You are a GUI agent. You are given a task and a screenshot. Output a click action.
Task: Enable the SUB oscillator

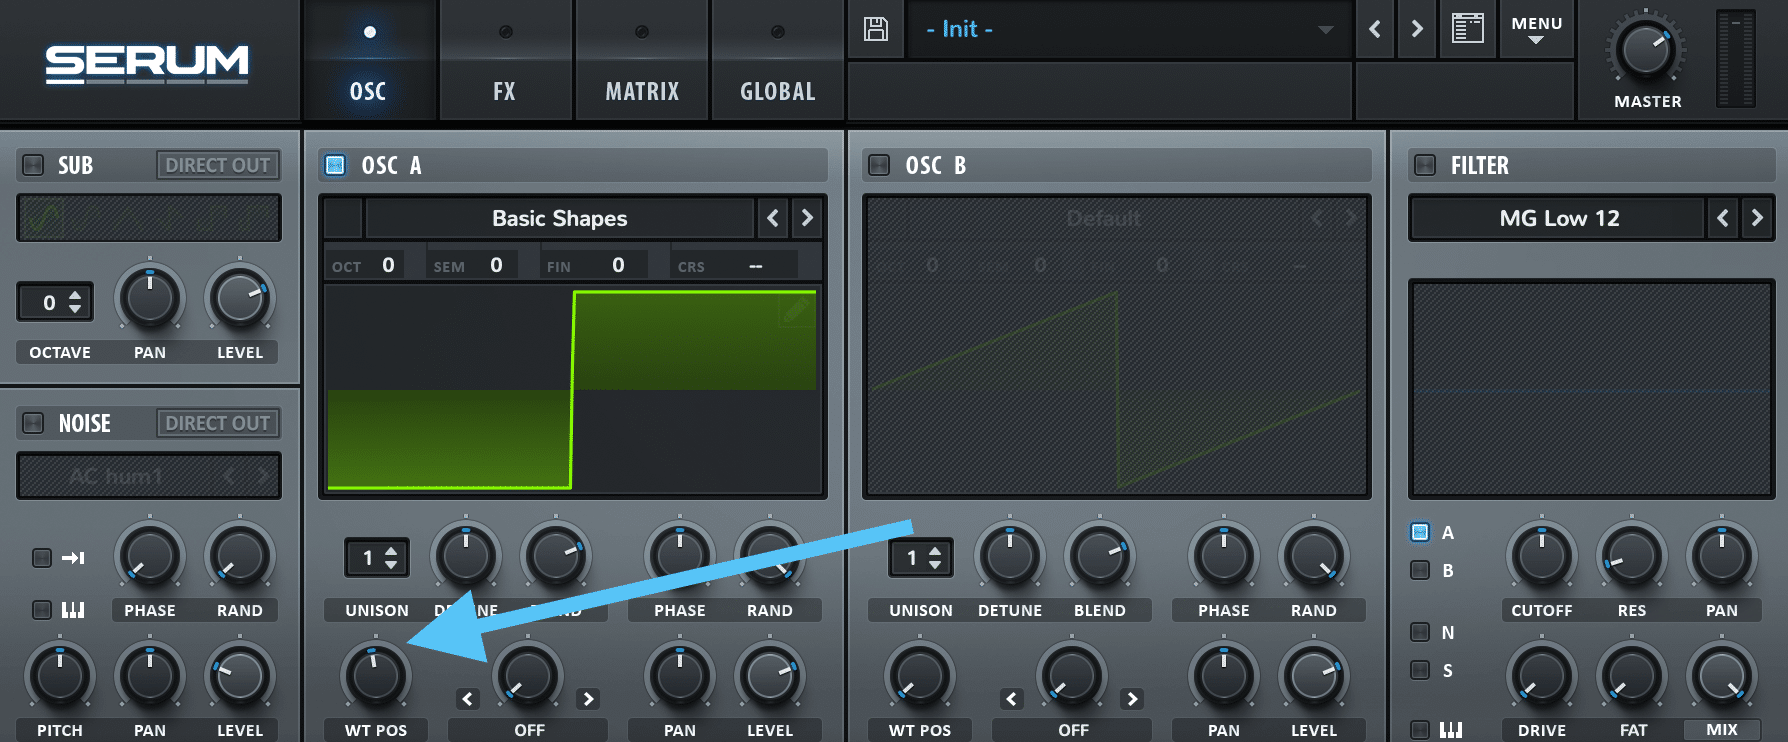pyautogui.click(x=33, y=165)
